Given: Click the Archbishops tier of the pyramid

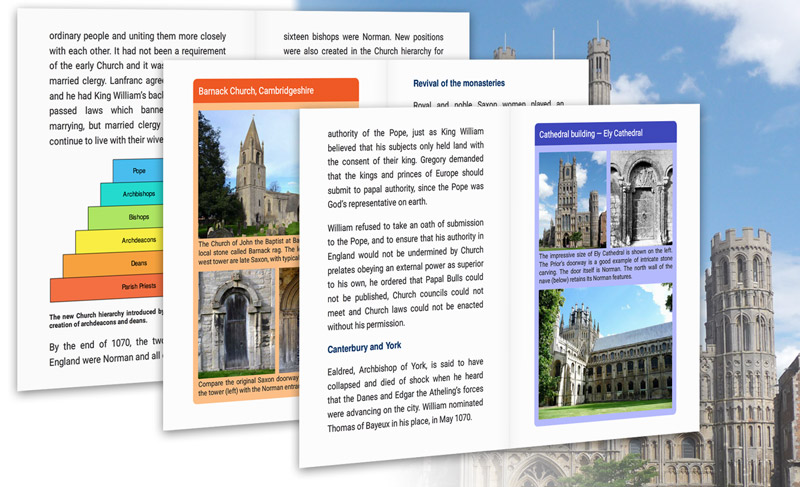Looking at the screenshot, I should tap(132, 194).
